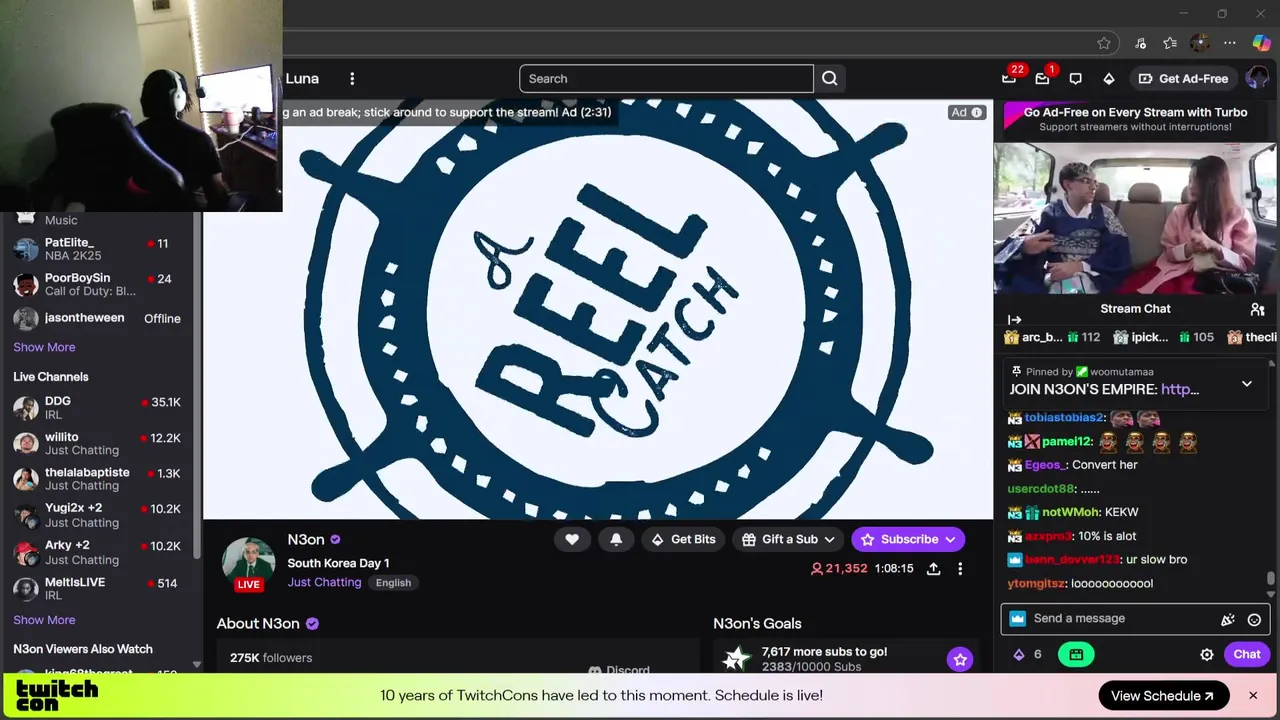The image size is (1280, 720).
Task: Click username Egeos_ in chat
Action: click(1045, 465)
